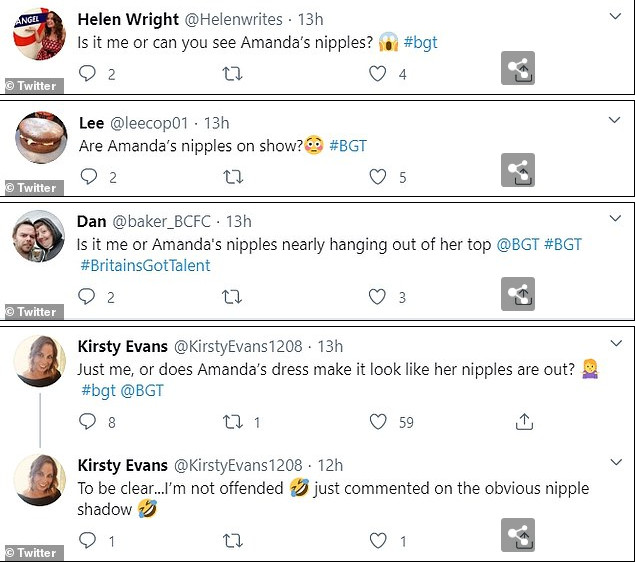Click upload share icon on Kirsty's first tweet
Viewport: 635px width, 562px height.
pyautogui.click(x=523, y=422)
